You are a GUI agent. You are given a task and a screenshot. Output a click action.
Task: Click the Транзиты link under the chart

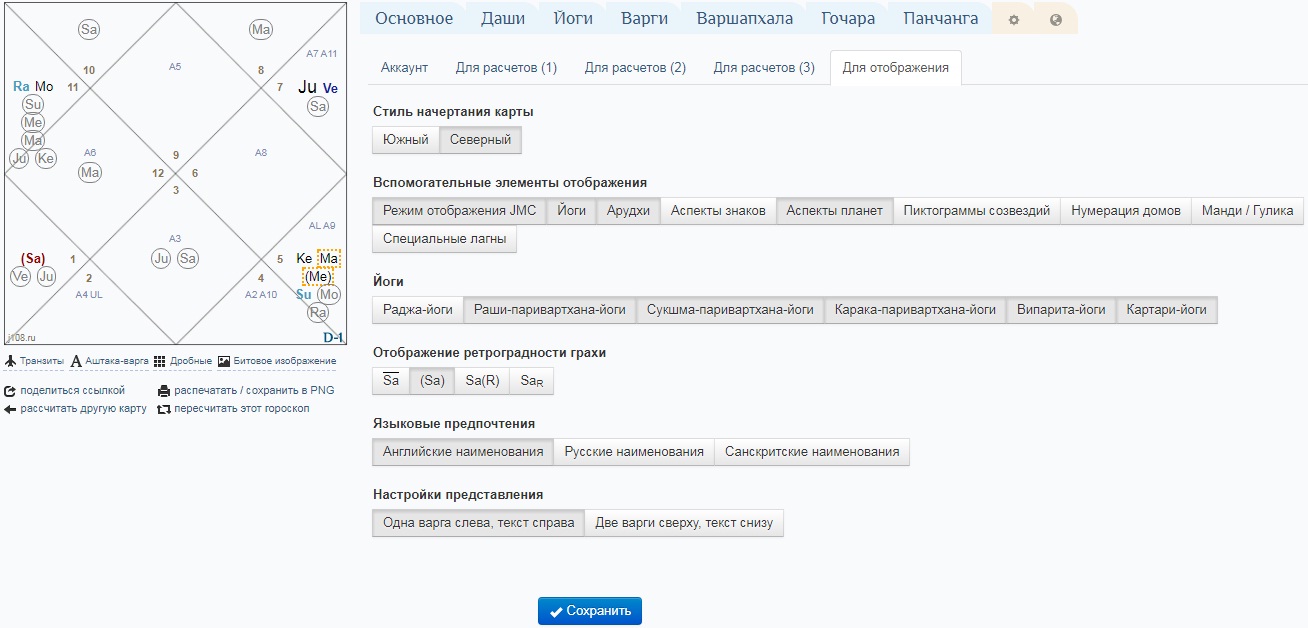coord(42,361)
